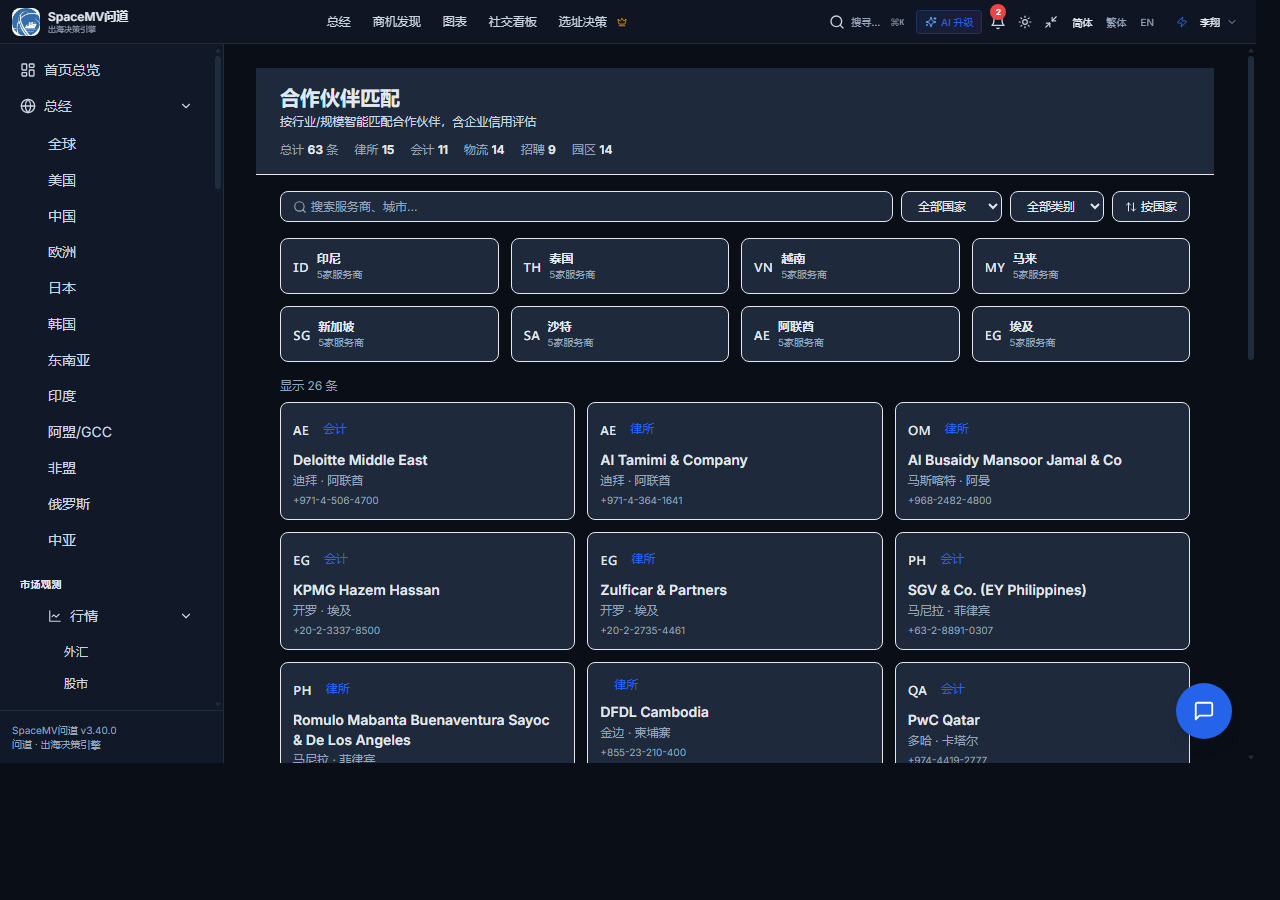Open the floating chat bubble button
1280x900 pixels.
pyautogui.click(x=1204, y=711)
